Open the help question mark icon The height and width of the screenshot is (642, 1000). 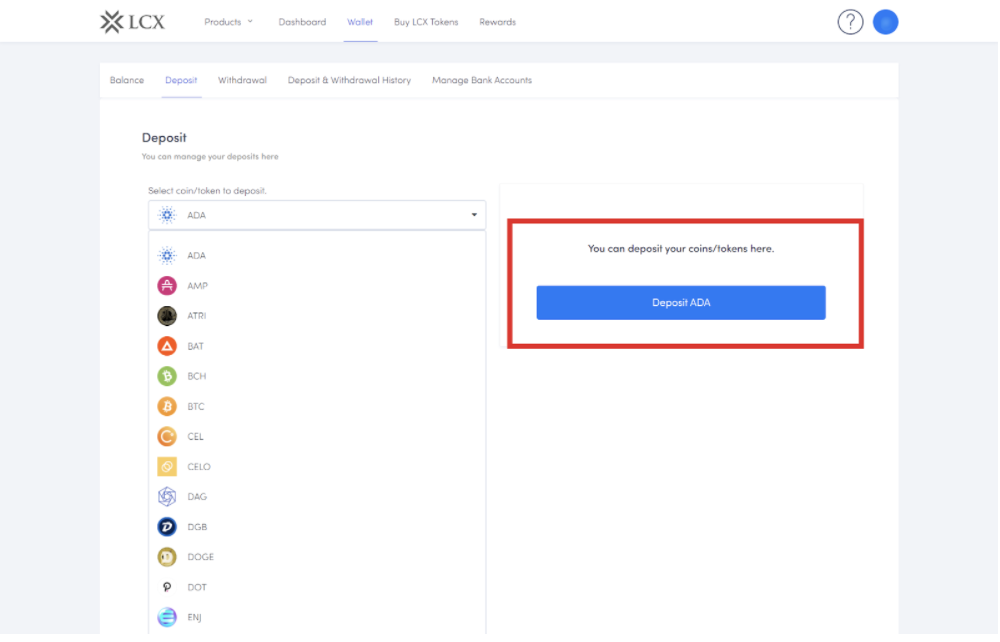[x=850, y=22]
